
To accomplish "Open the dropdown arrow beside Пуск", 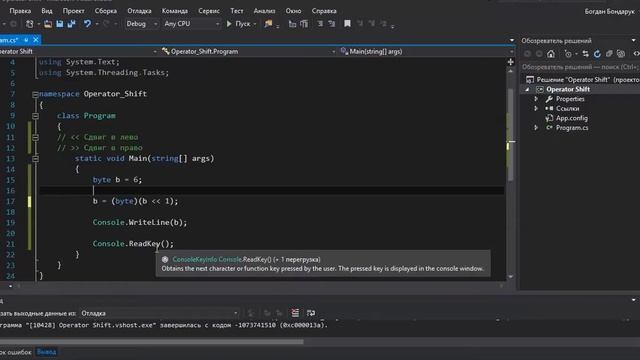I will click(x=255, y=24).
